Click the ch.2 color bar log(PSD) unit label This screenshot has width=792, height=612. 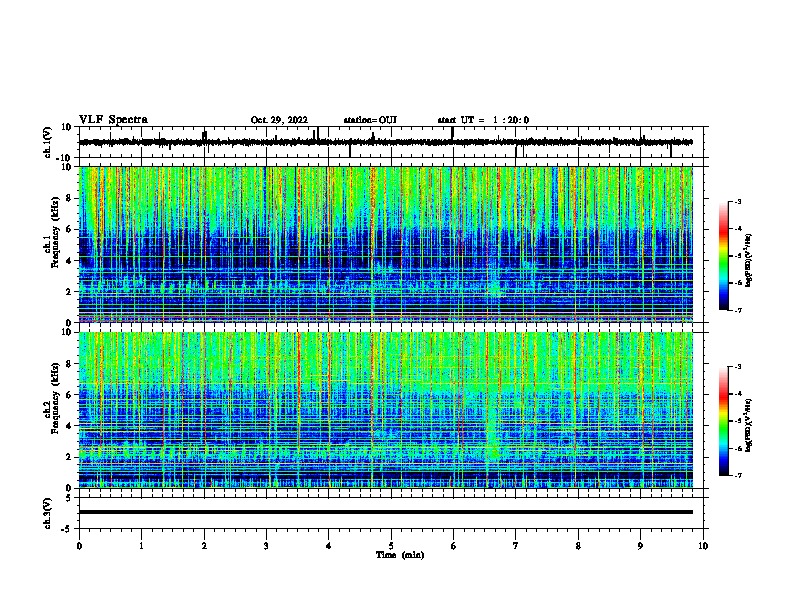point(749,426)
